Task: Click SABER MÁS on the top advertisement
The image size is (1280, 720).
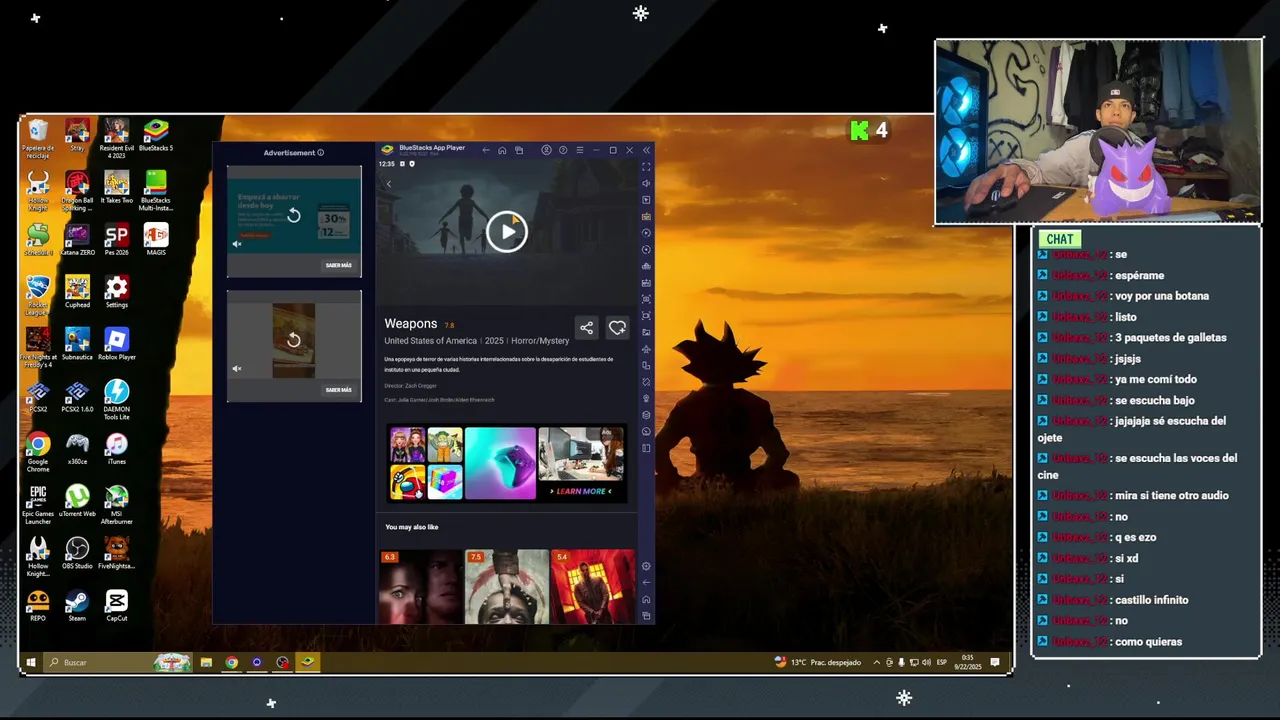Action: 338,266
